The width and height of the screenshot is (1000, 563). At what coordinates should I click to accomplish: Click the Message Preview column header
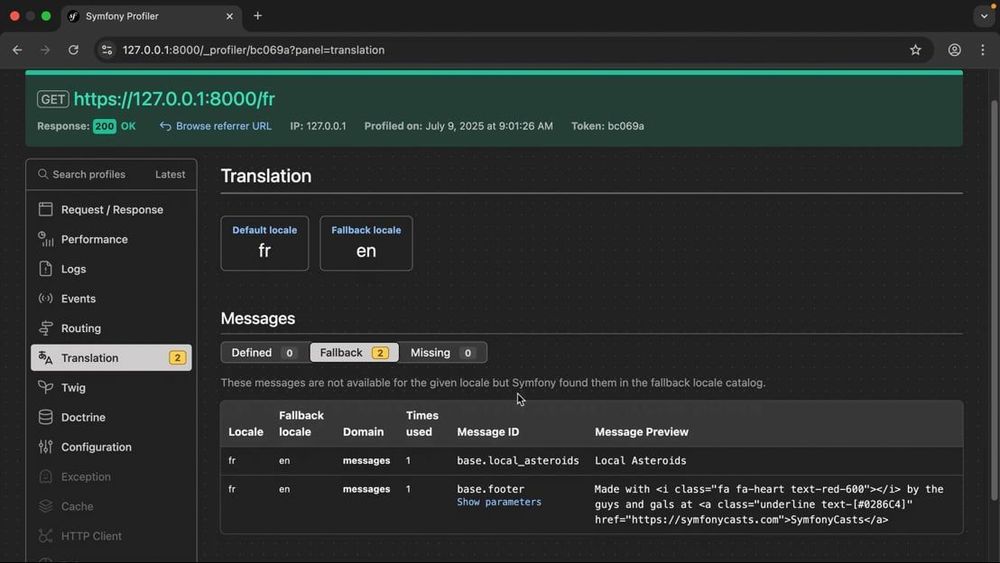[642, 432]
